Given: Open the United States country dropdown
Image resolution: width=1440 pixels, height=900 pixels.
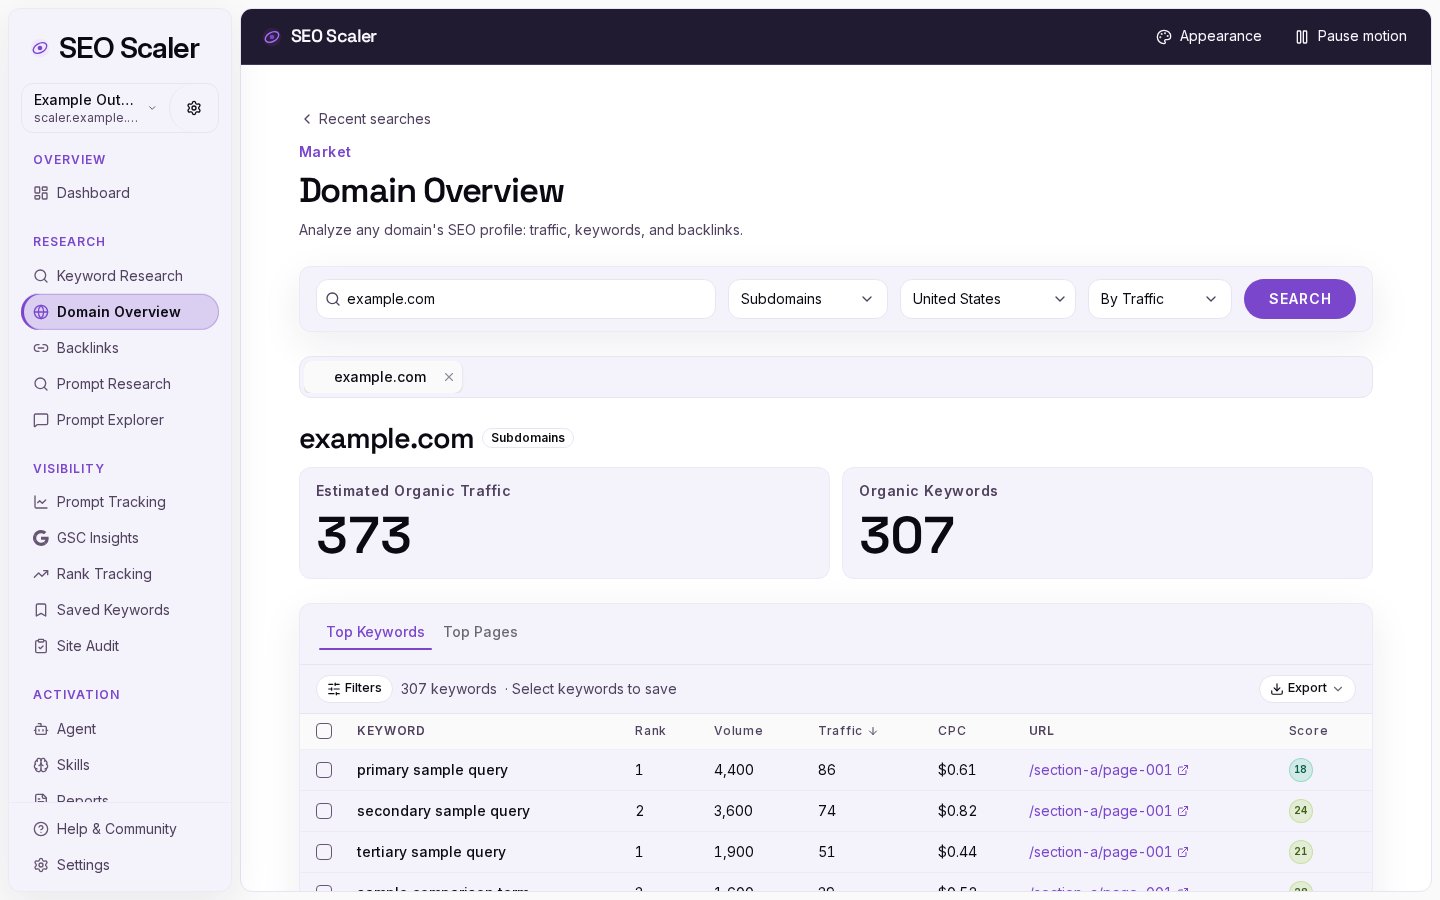Looking at the screenshot, I should [x=988, y=299].
